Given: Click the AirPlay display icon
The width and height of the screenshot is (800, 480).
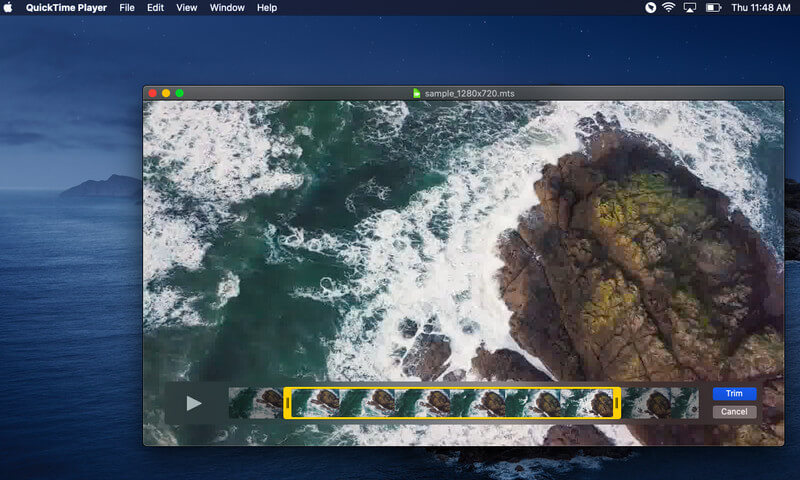Looking at the screenshot, I should point(690,8).
